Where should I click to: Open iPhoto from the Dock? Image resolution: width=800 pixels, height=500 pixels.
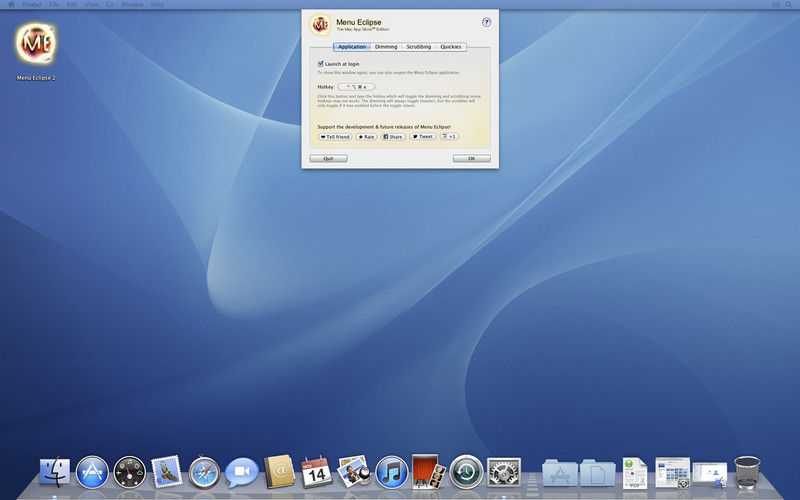pos(354,471)
